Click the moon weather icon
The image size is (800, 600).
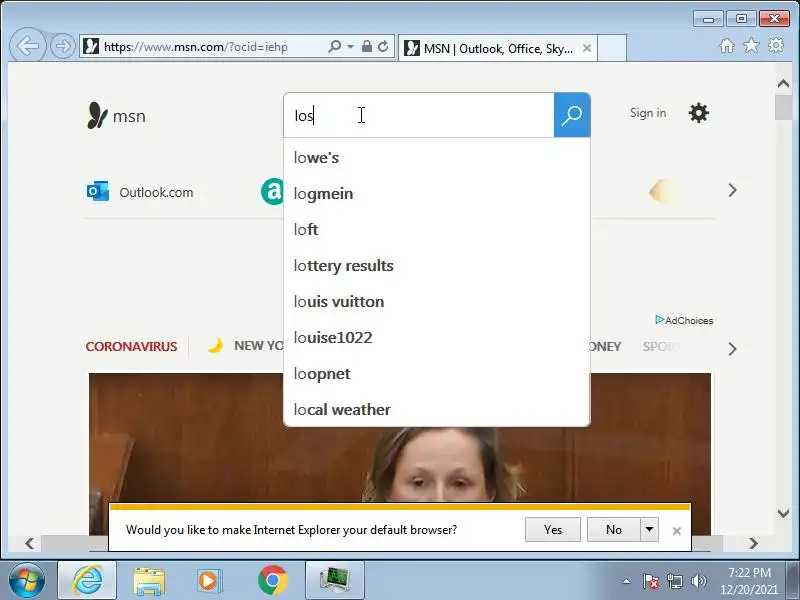tap(215, 345)
